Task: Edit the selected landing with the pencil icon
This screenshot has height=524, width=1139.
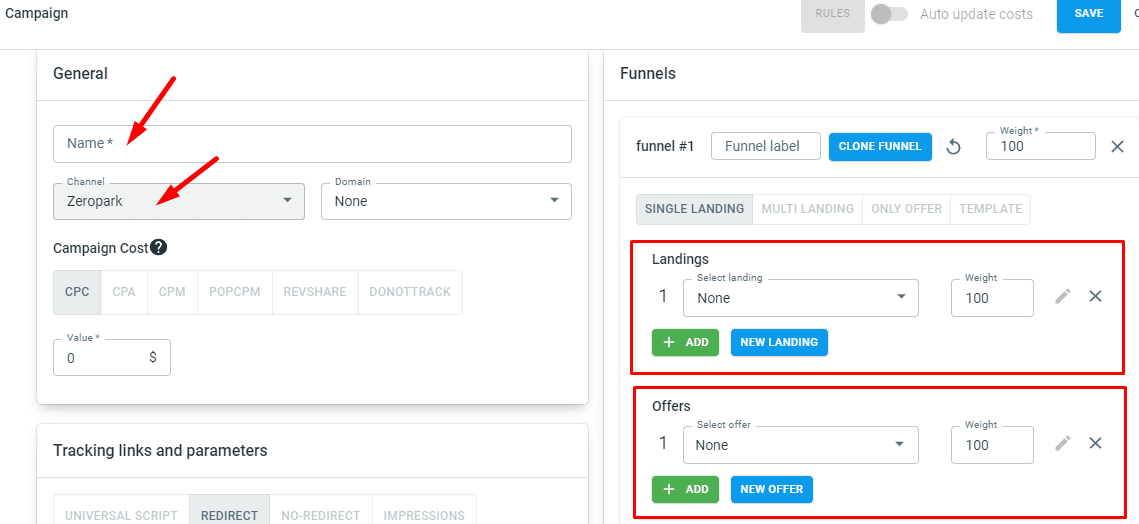Action: coord(1063,297)
